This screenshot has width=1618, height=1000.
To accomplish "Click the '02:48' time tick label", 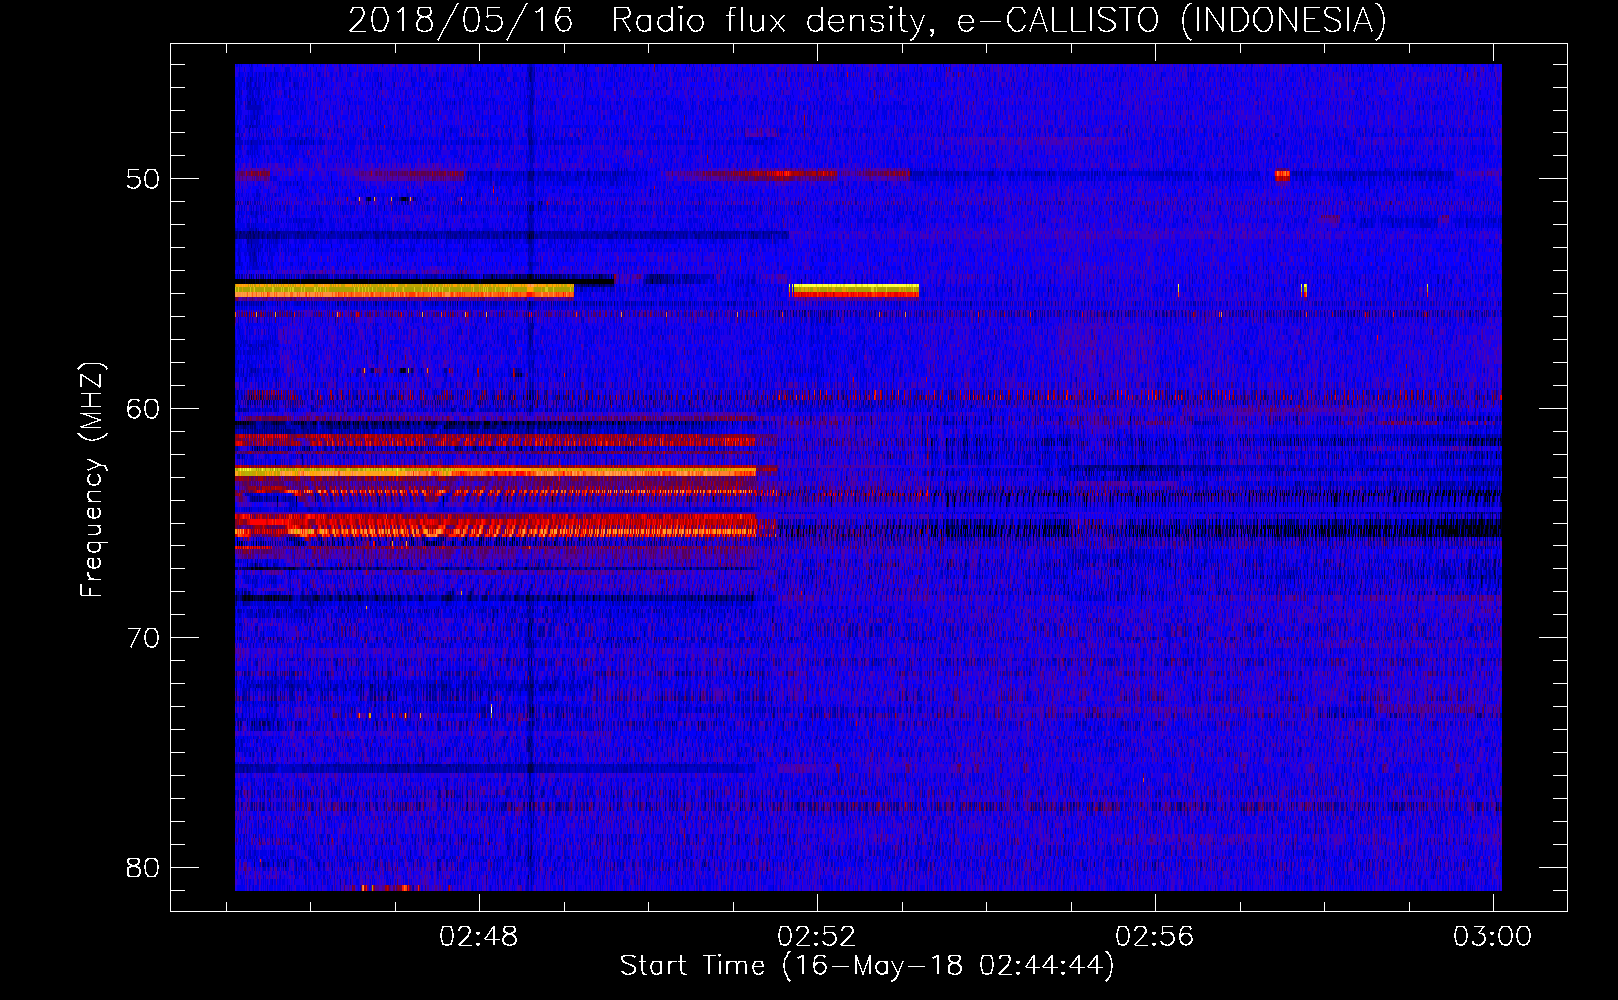I will (479, 936).
